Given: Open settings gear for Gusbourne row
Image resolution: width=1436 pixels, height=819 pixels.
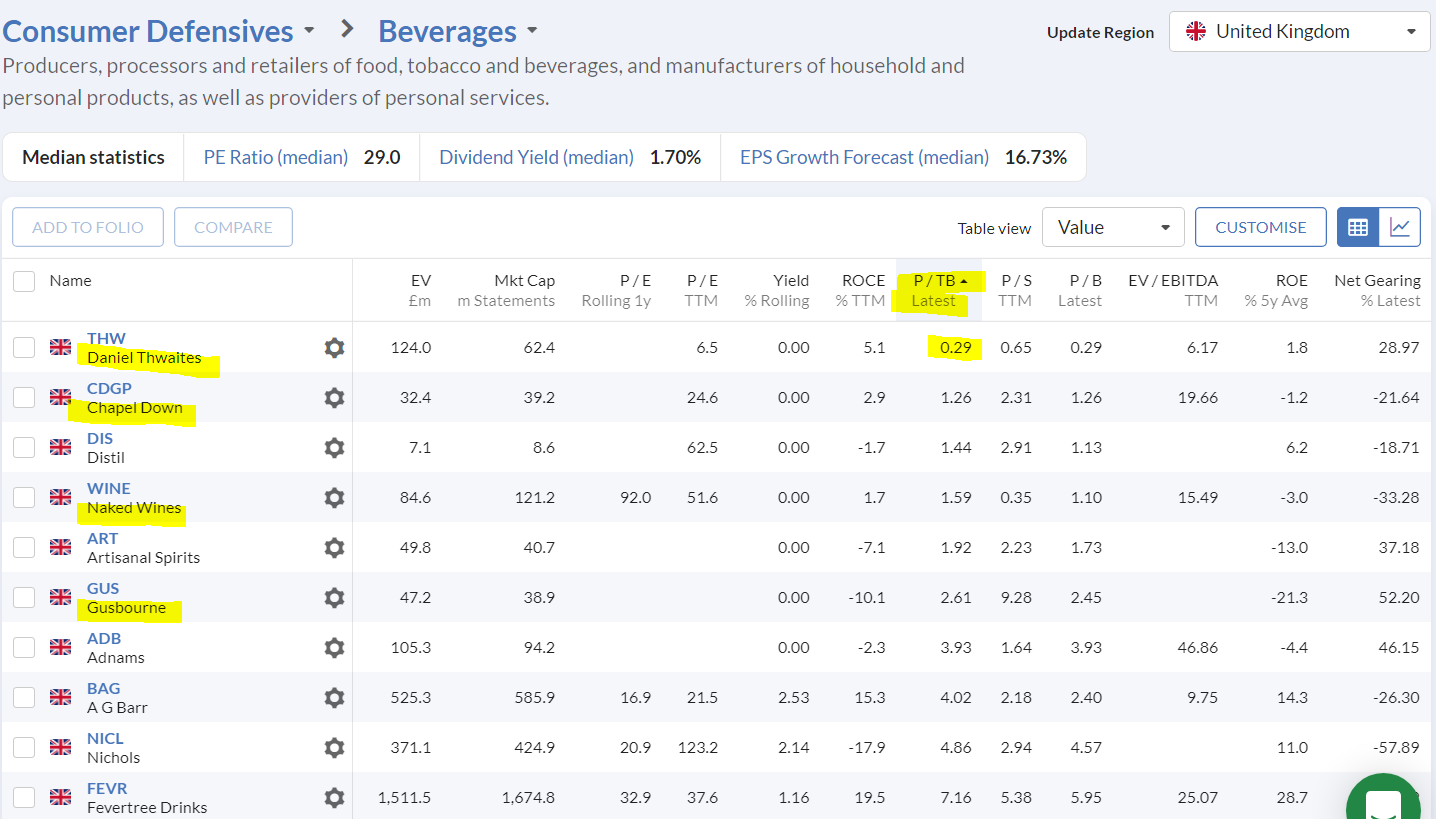Looking at the screenshot, I should [x=334, y=598].
